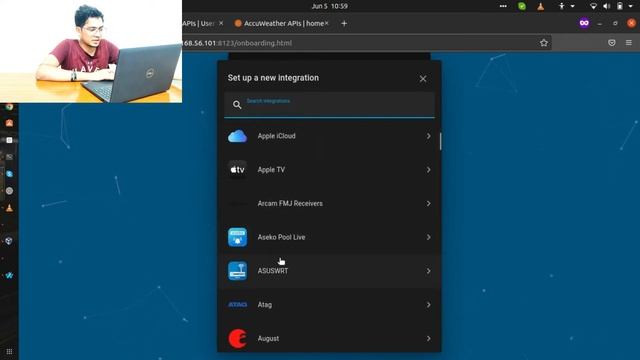Select the Arcam FMJ Receivers label
Screen dimensions: 640x360
290,203
